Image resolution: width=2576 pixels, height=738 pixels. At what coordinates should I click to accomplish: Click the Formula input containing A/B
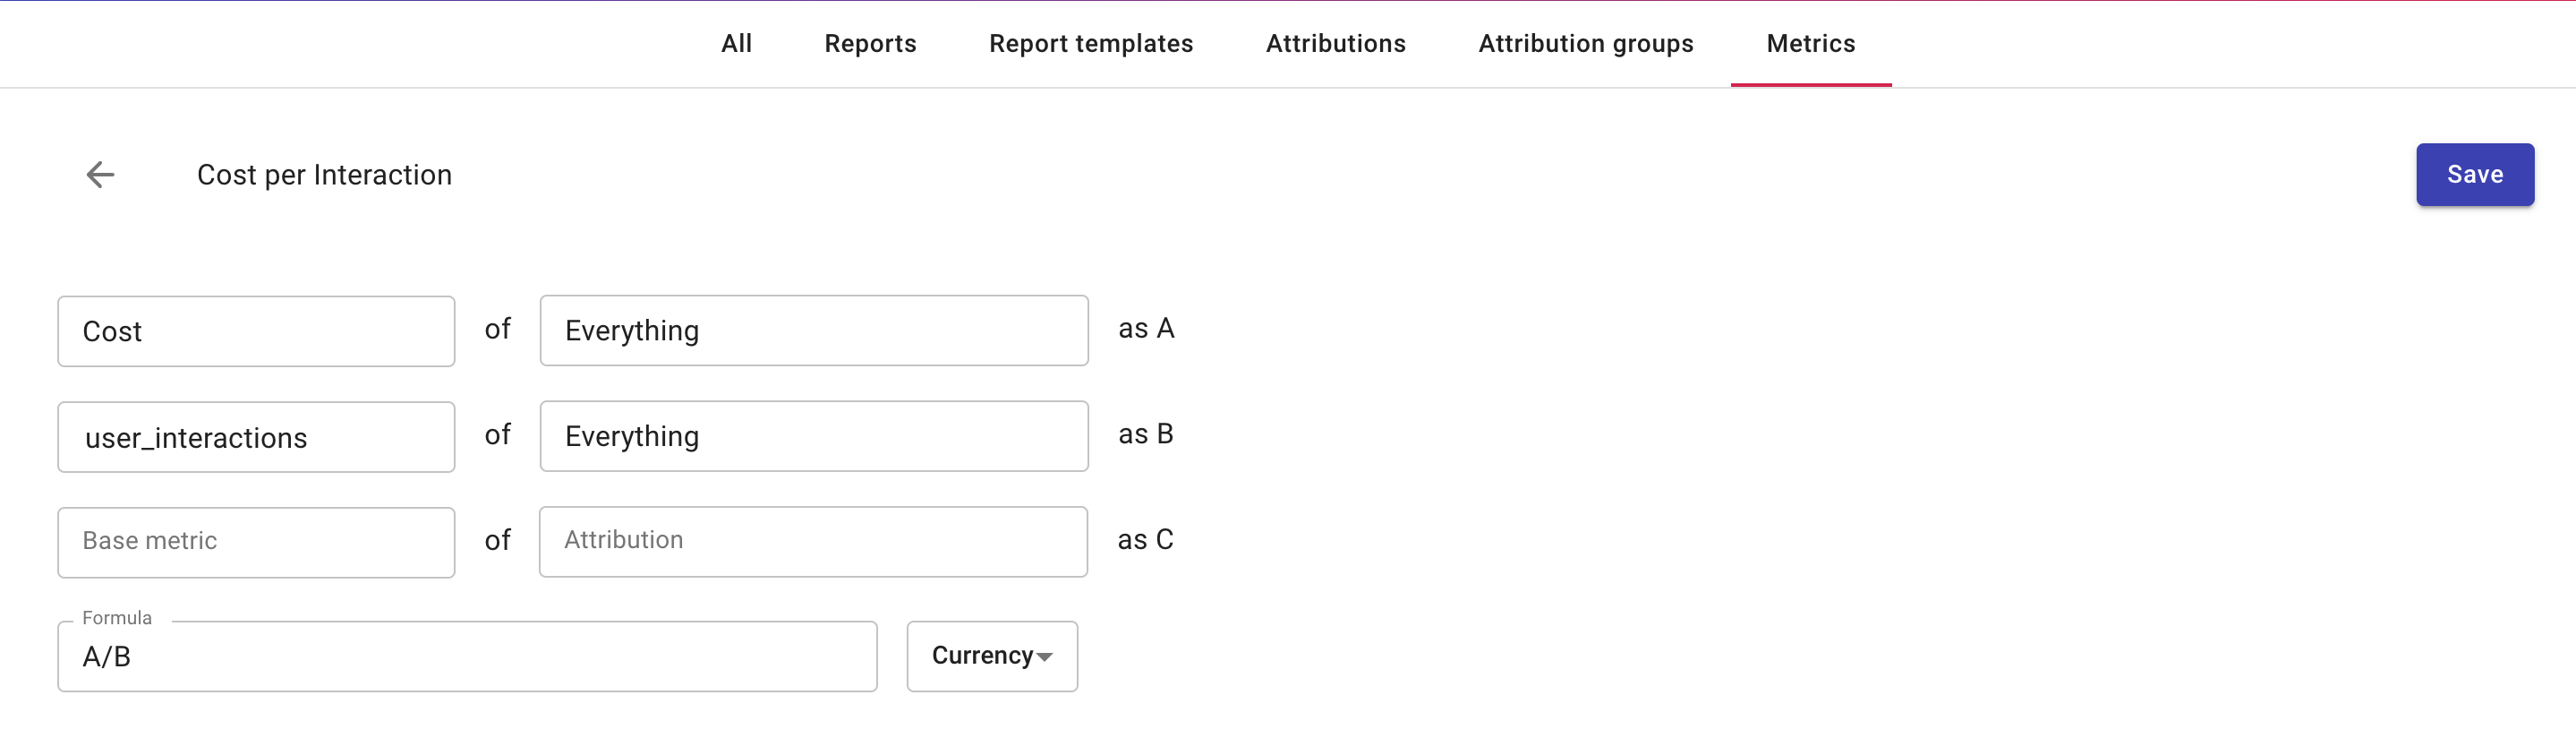pos(467,657)
